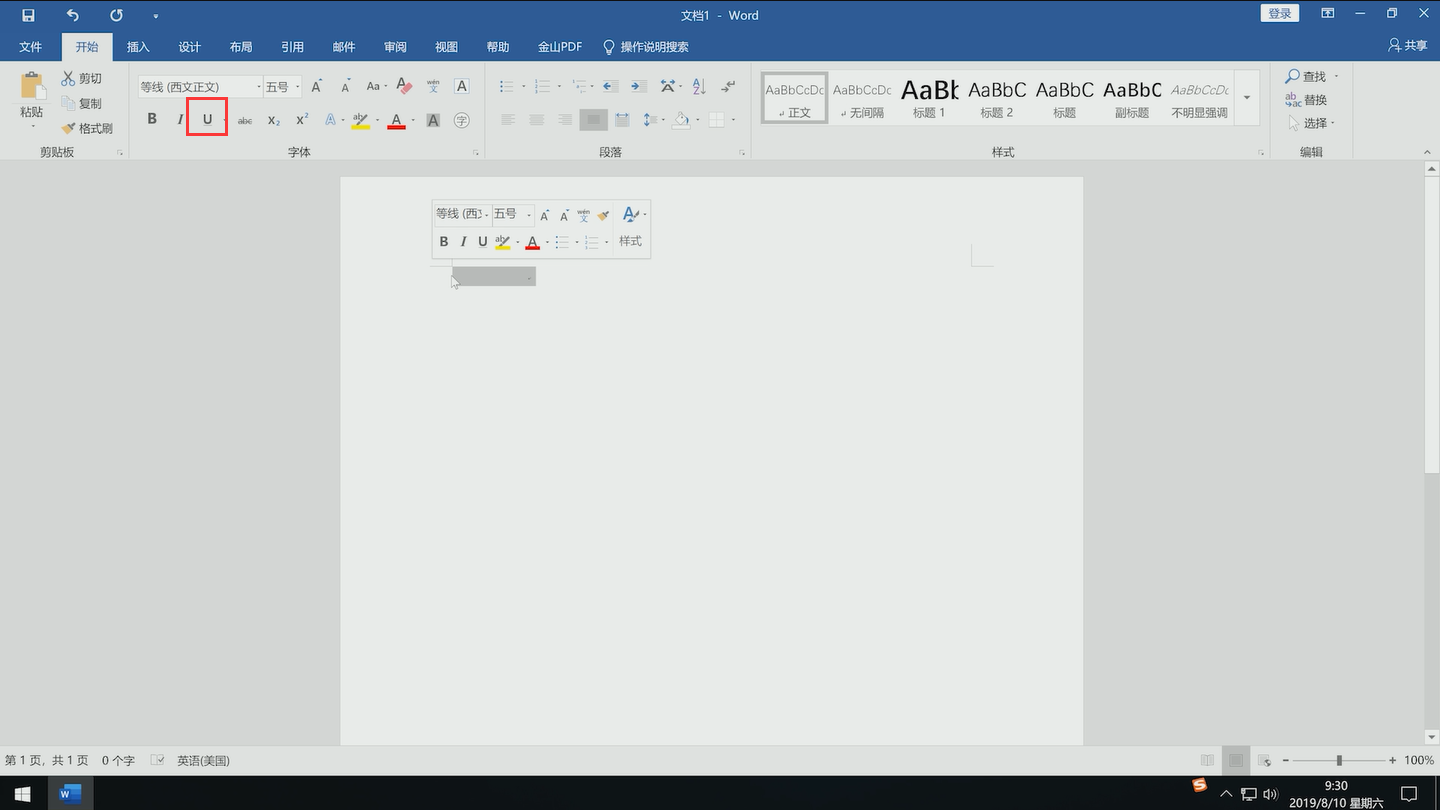
Task: Toggle show paragraph marks
Action: pos(729,87)
